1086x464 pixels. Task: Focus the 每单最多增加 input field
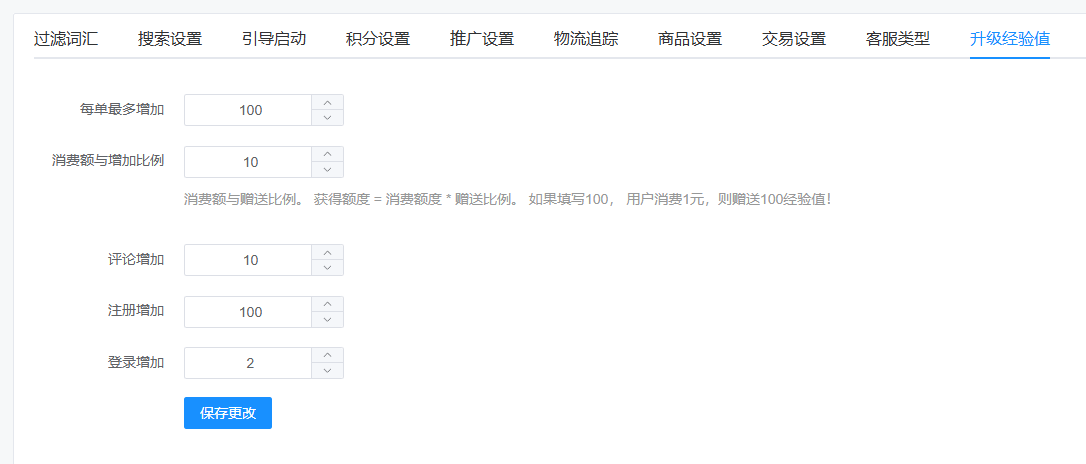[x=249, y=110]
